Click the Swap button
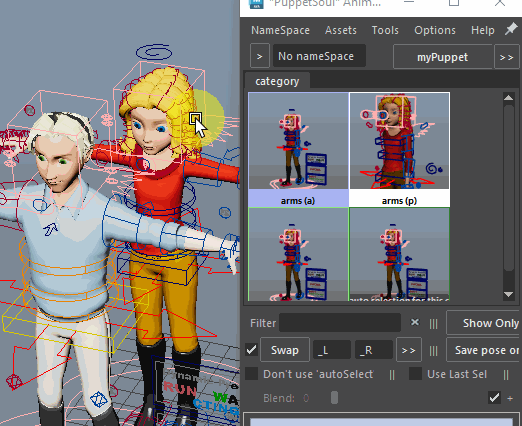This screenshot has height=426, width=522. tap(285, 350)
